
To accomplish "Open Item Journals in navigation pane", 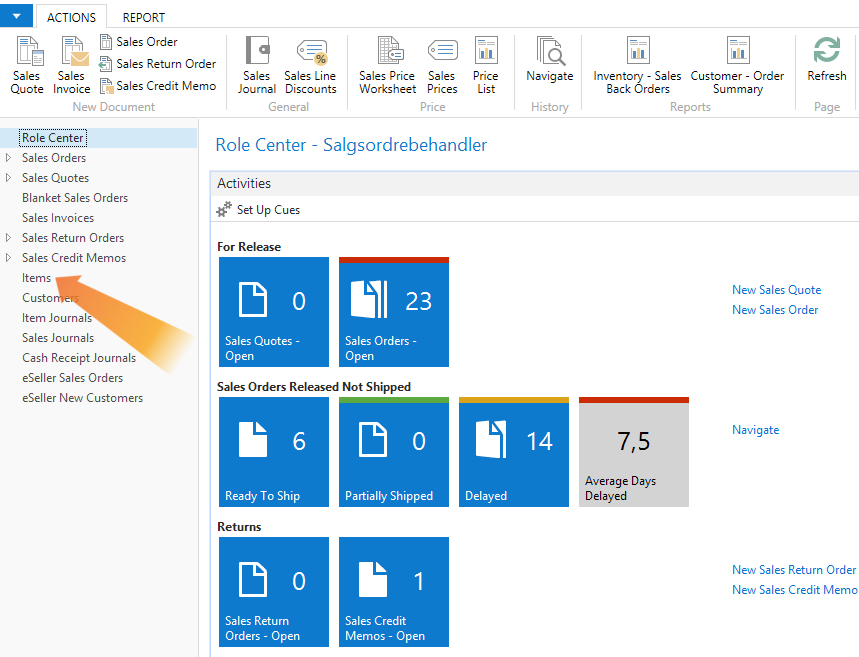I will pos(57,318).
